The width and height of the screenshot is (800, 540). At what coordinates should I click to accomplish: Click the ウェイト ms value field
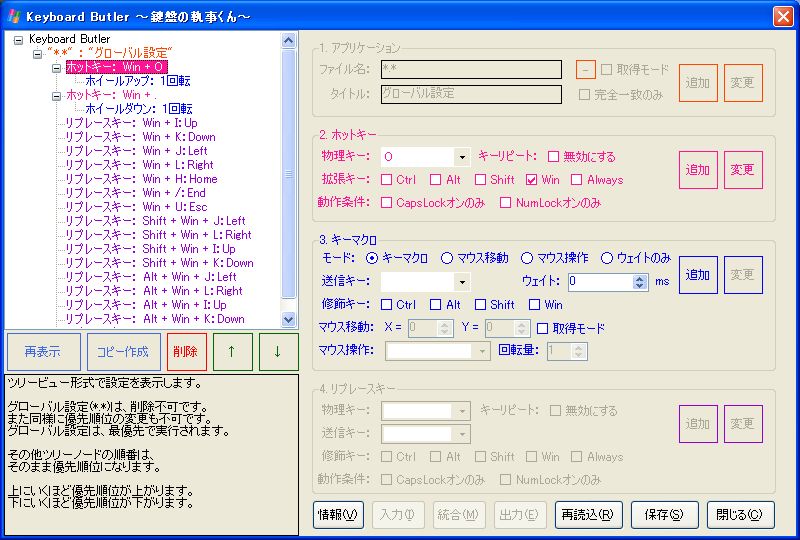601,281
